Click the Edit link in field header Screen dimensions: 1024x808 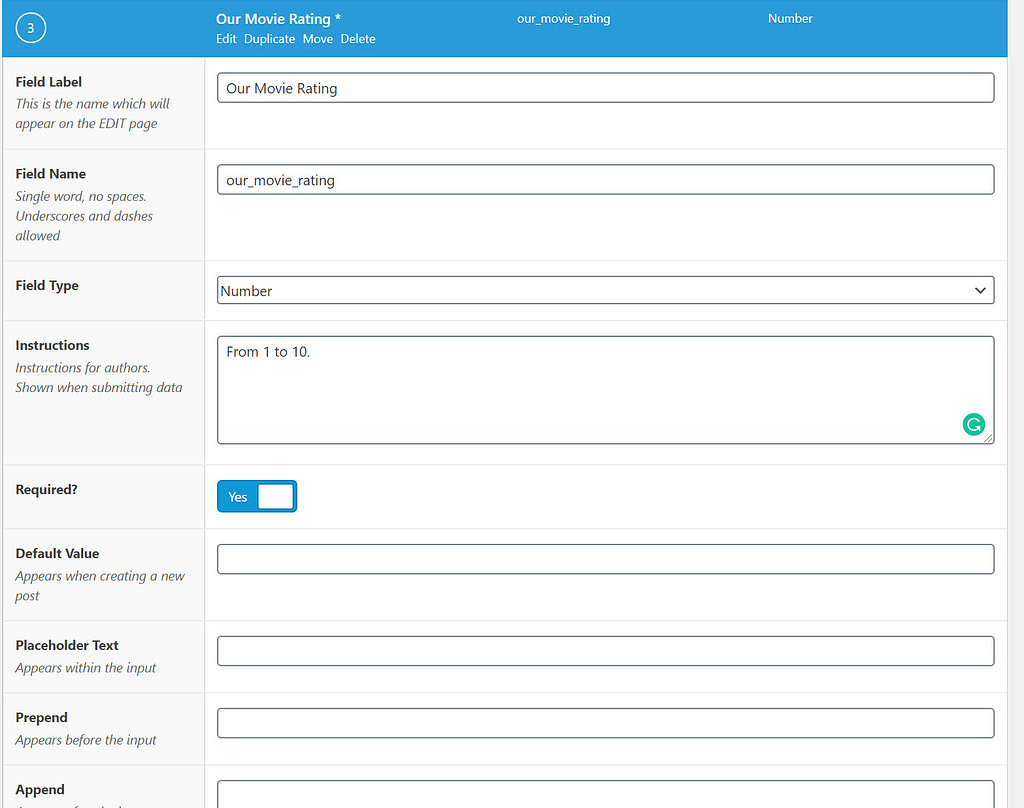coord(226,38)
